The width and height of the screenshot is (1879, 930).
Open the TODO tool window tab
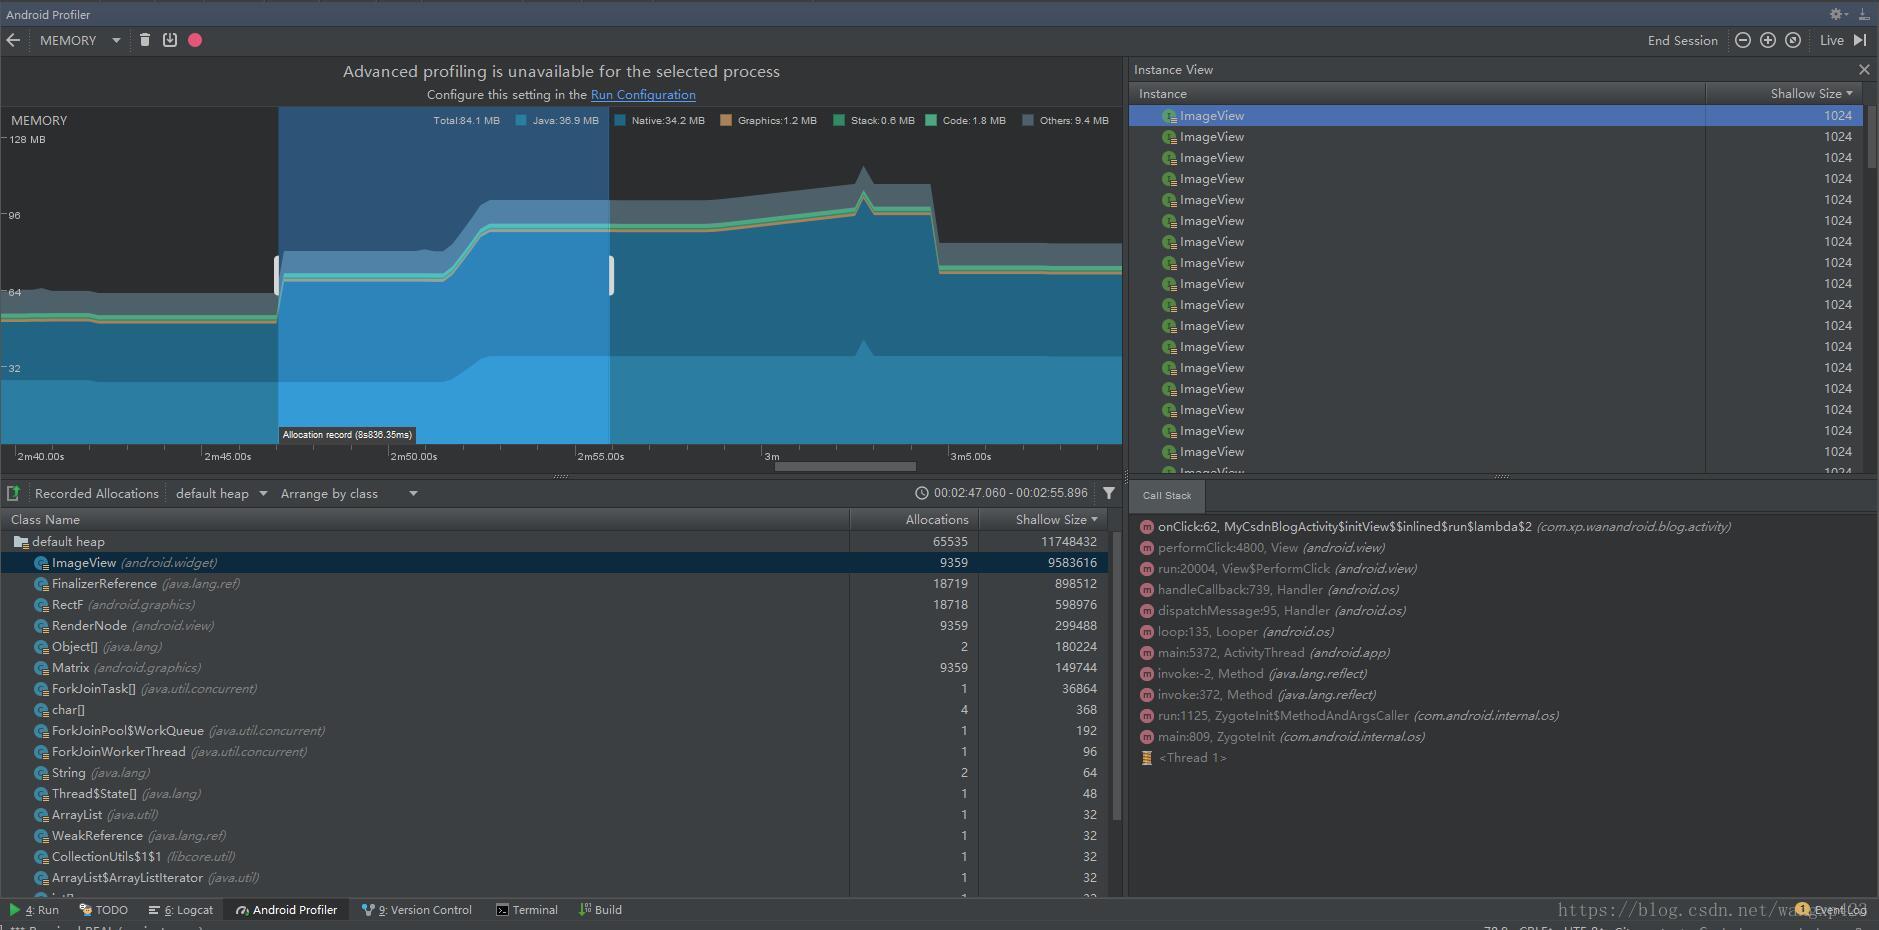(x=104, y=910)
